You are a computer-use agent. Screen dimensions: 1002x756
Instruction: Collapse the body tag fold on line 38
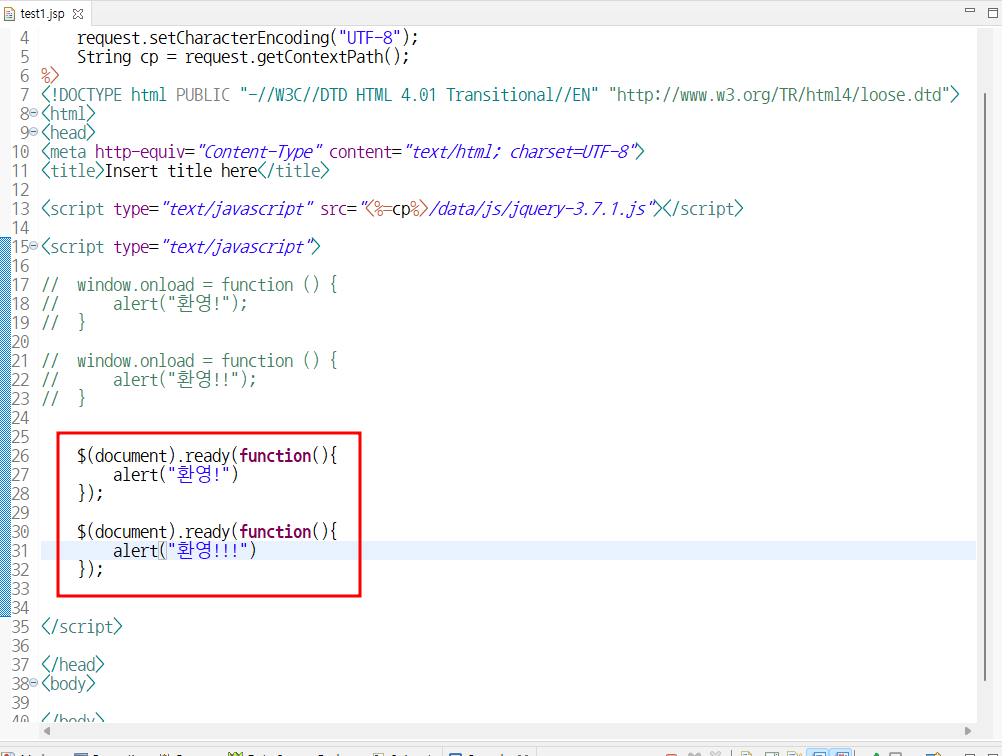point(34,683)
